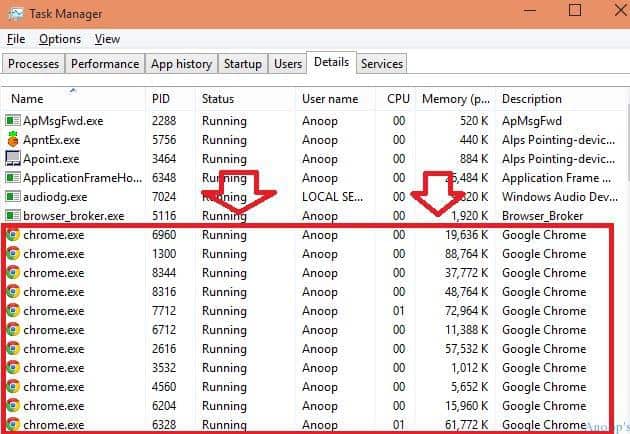Click the audiodg.exe process icon

click(x=13, y=197)
